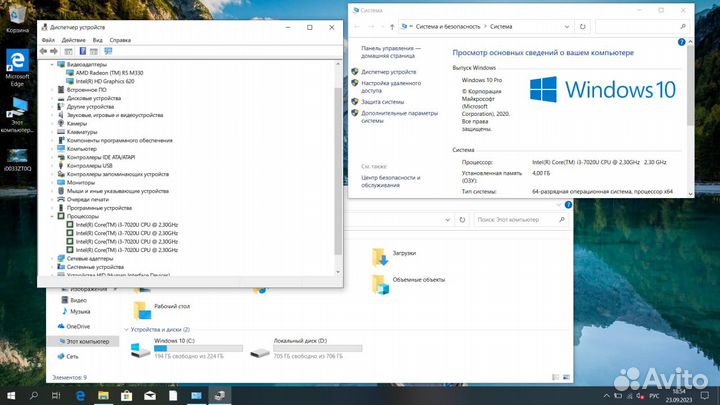The height and width of the screenshot is (405, 720).
Task: Click the System window search field
Action: click(x=642, y=27)
